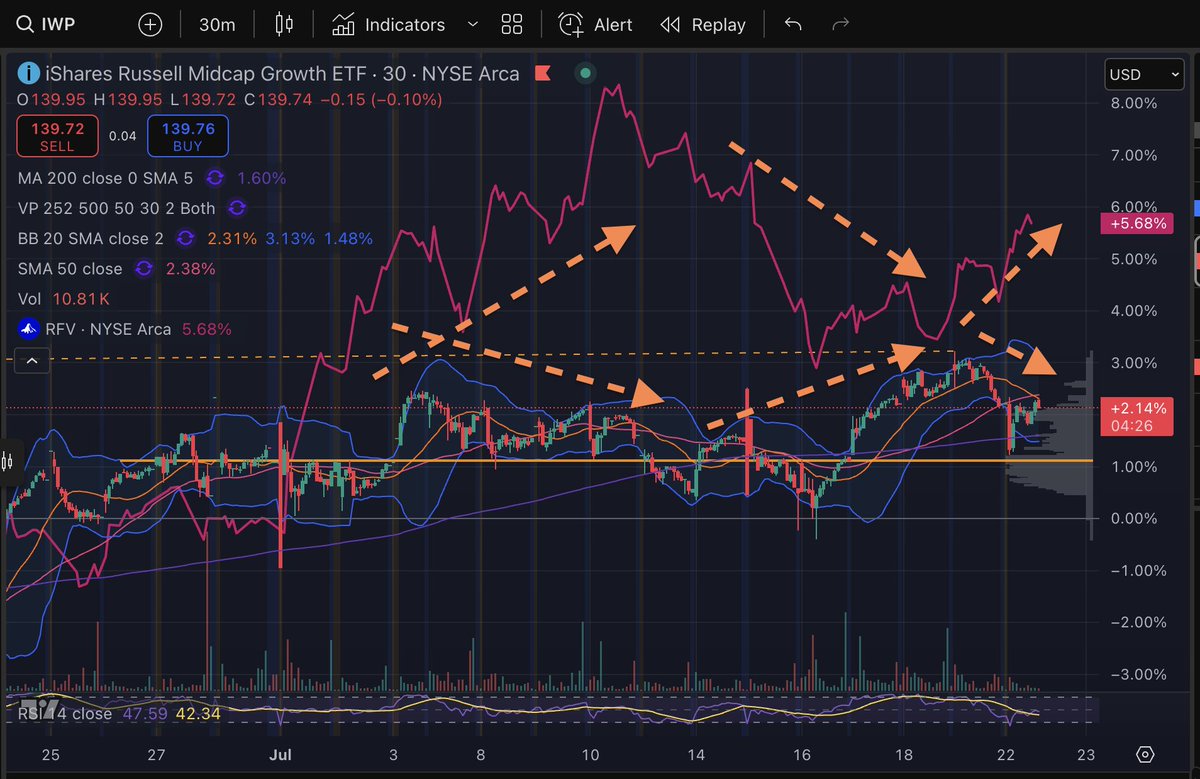This screenshot has height=779, width=1200.
Task: Click the 0.04 spread value
Action: (x=122, y=136)
